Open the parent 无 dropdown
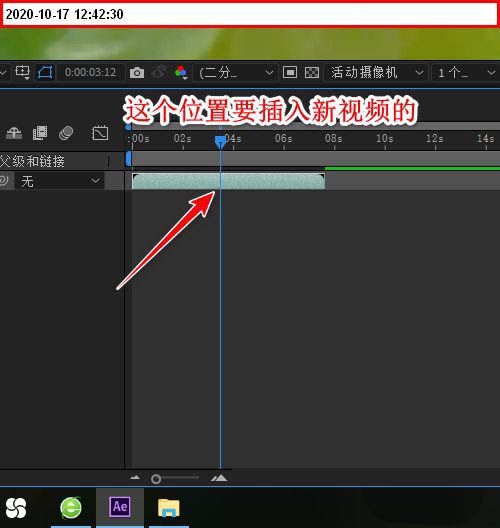 pos(60,182)
